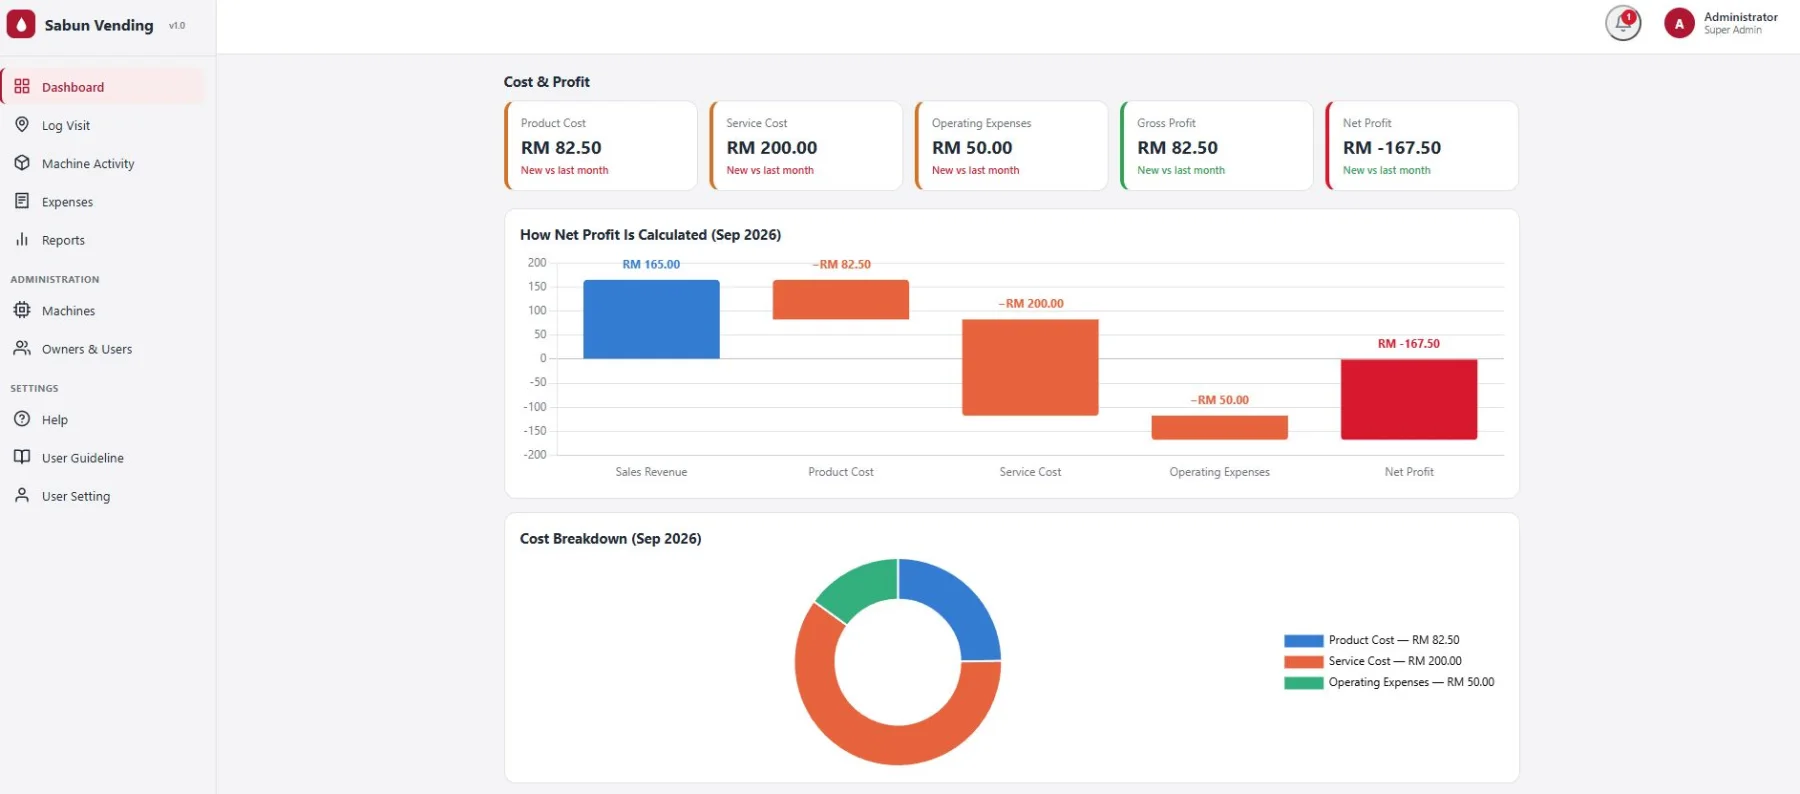The image size is (1800, 794).
Task: Open the notification bell icon
Action: [x=1622, y=24]
